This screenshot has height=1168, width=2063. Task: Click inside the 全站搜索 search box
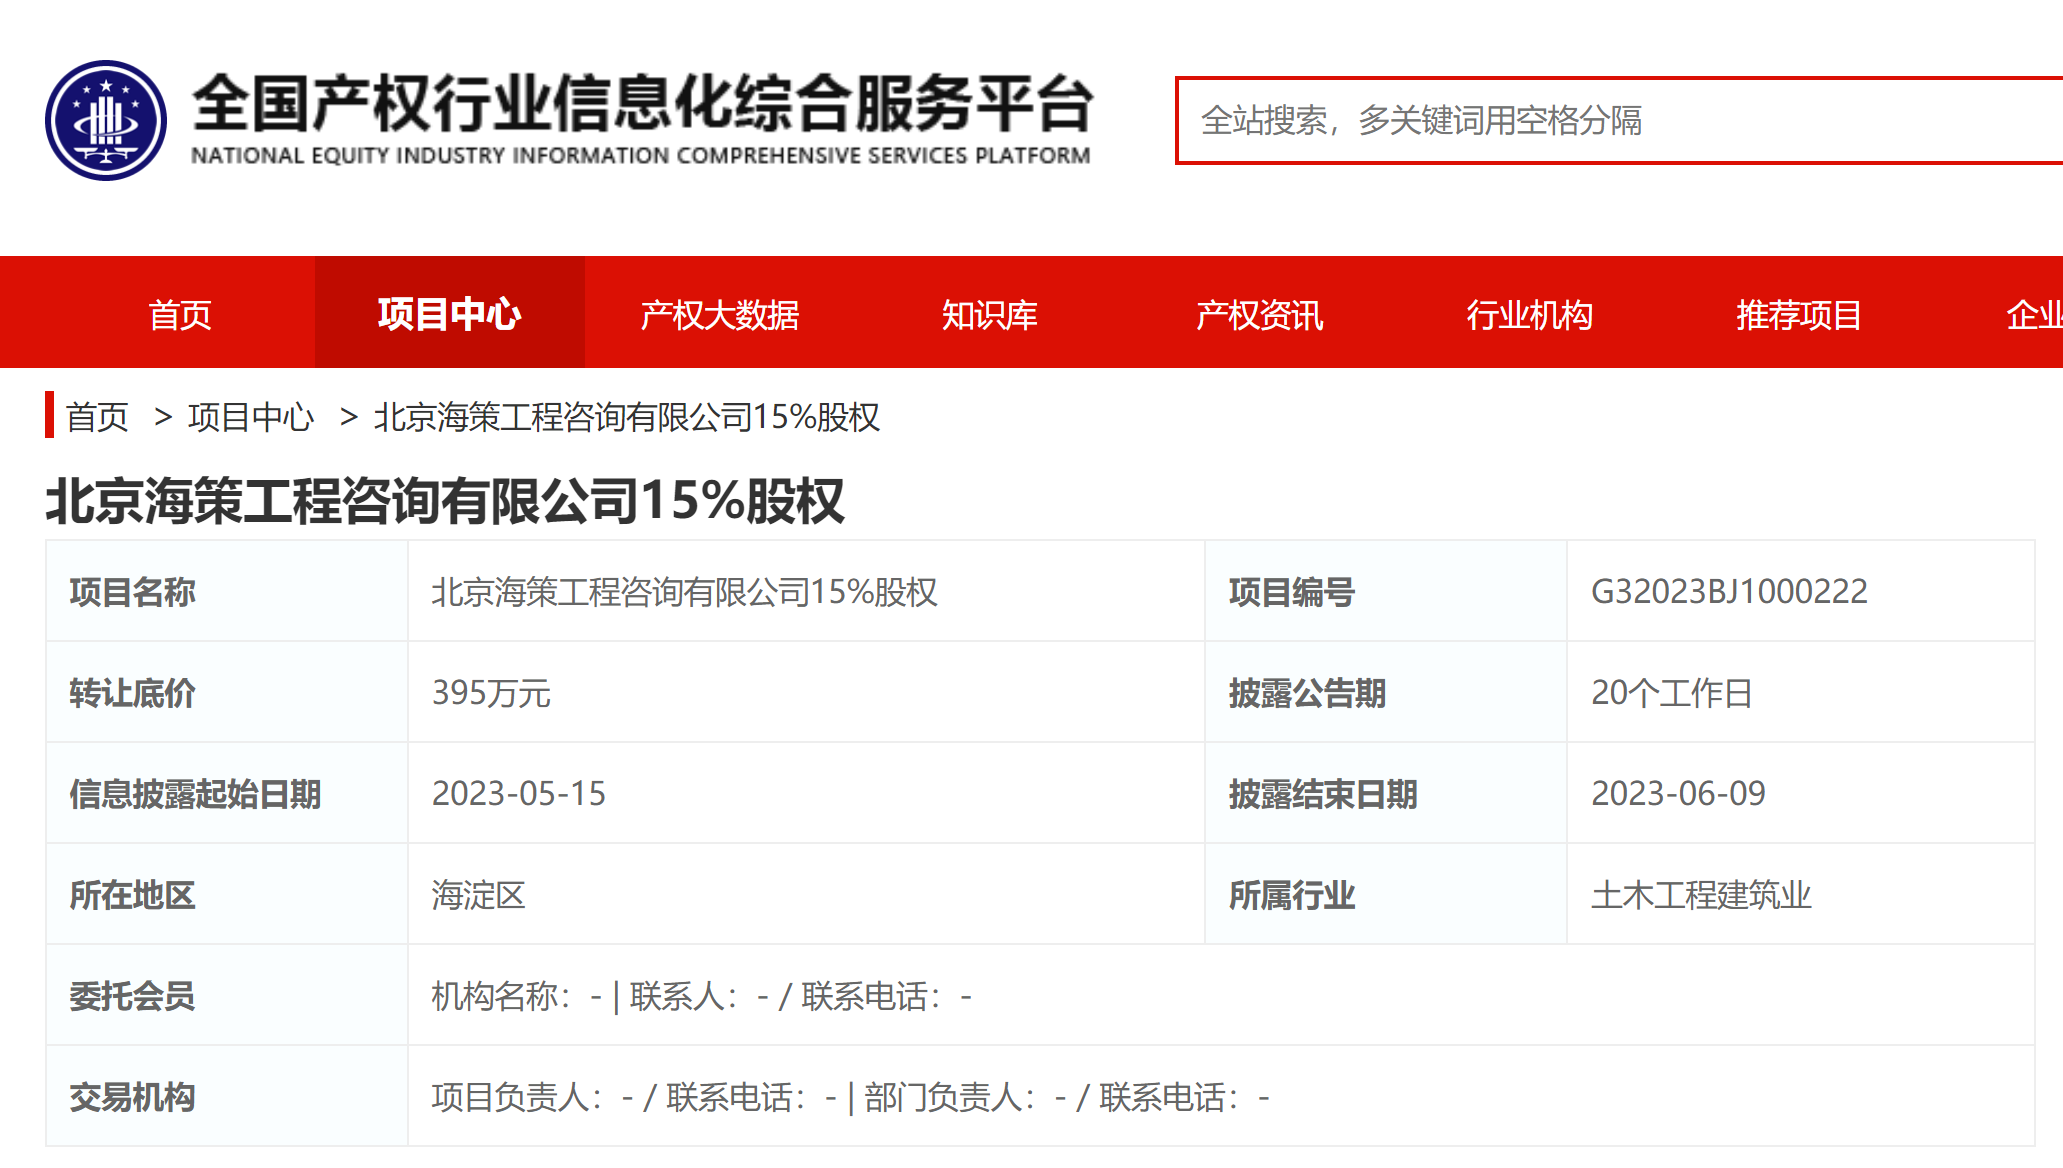1600,122
